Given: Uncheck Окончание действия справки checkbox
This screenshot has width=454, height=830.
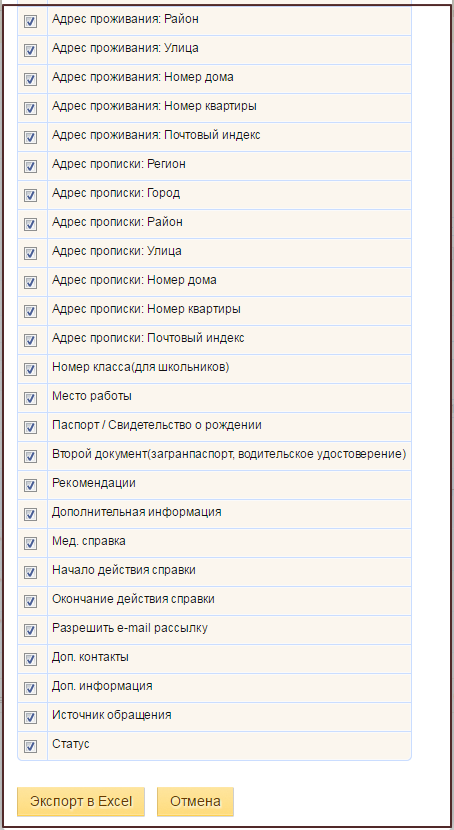Looking at the screenshot, I should [31, 601].
